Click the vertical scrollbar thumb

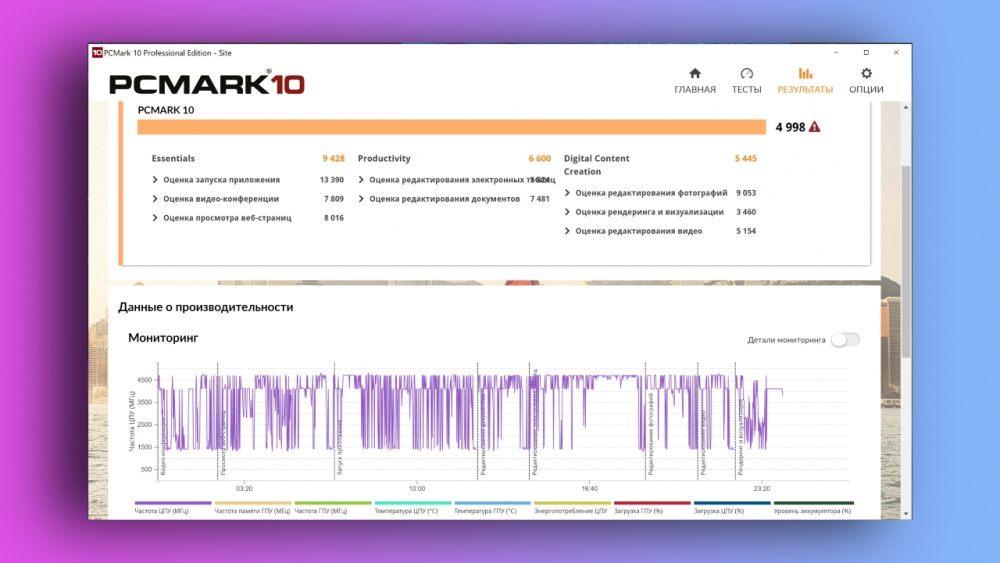[x=906, y=261]
